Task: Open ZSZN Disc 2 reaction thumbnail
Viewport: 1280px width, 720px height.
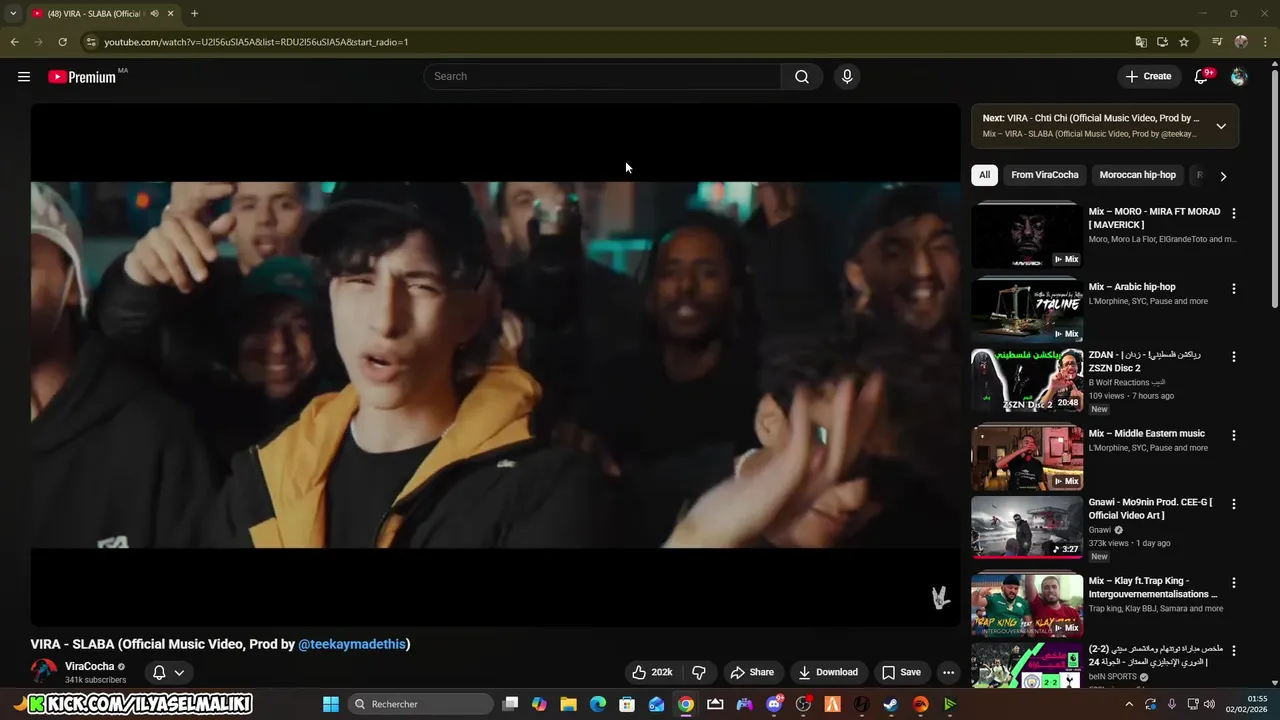Action: click(x=1027, y=380)
